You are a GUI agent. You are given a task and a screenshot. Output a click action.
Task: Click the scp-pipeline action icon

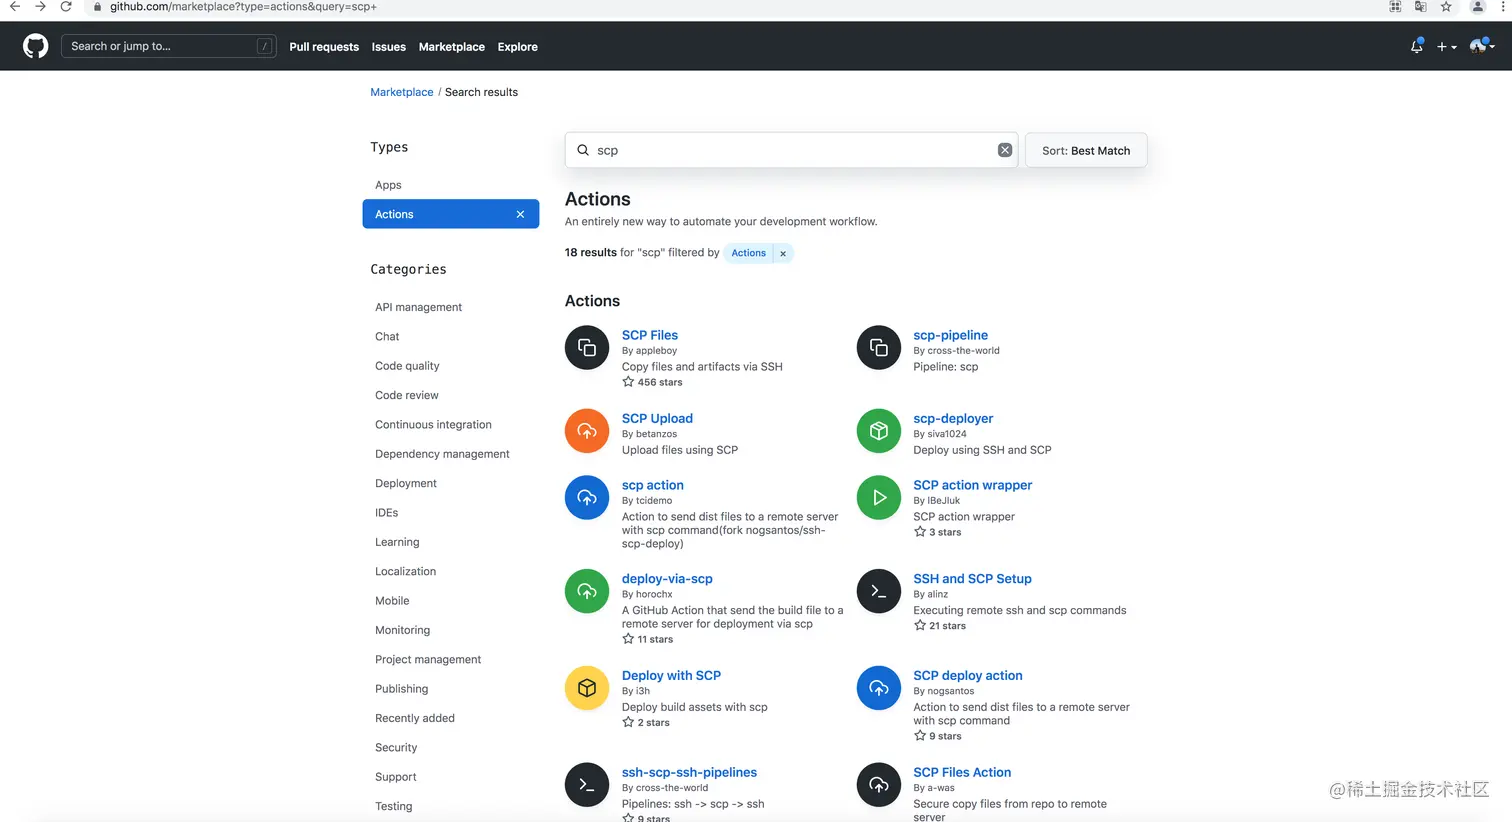pyautogui.click(x=879, y=347)
